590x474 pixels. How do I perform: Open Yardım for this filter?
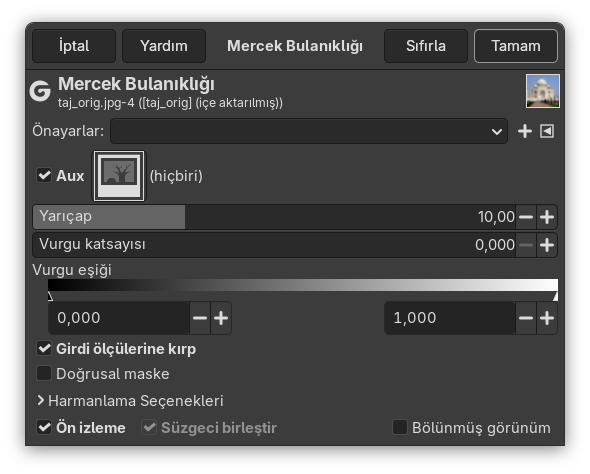tap(164, 46)
